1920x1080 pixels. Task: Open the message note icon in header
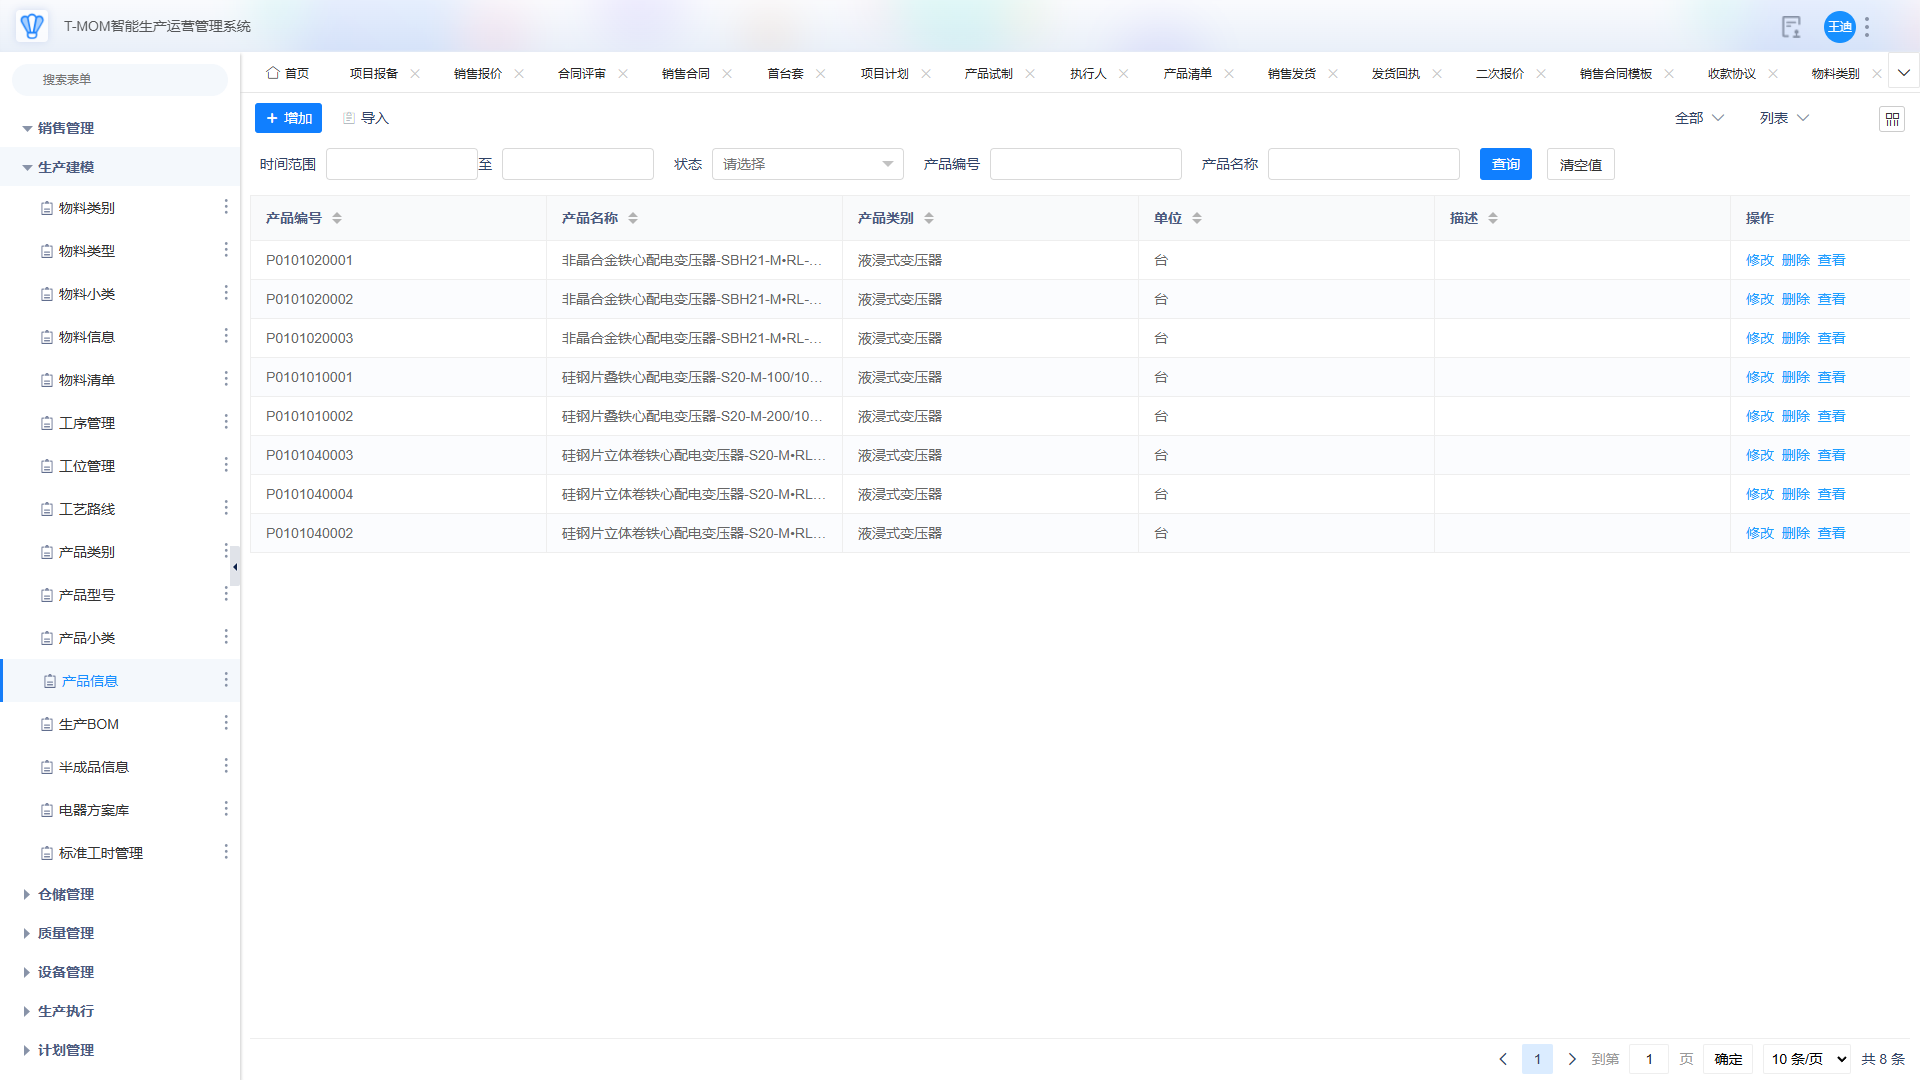[x=1791, y=27]
